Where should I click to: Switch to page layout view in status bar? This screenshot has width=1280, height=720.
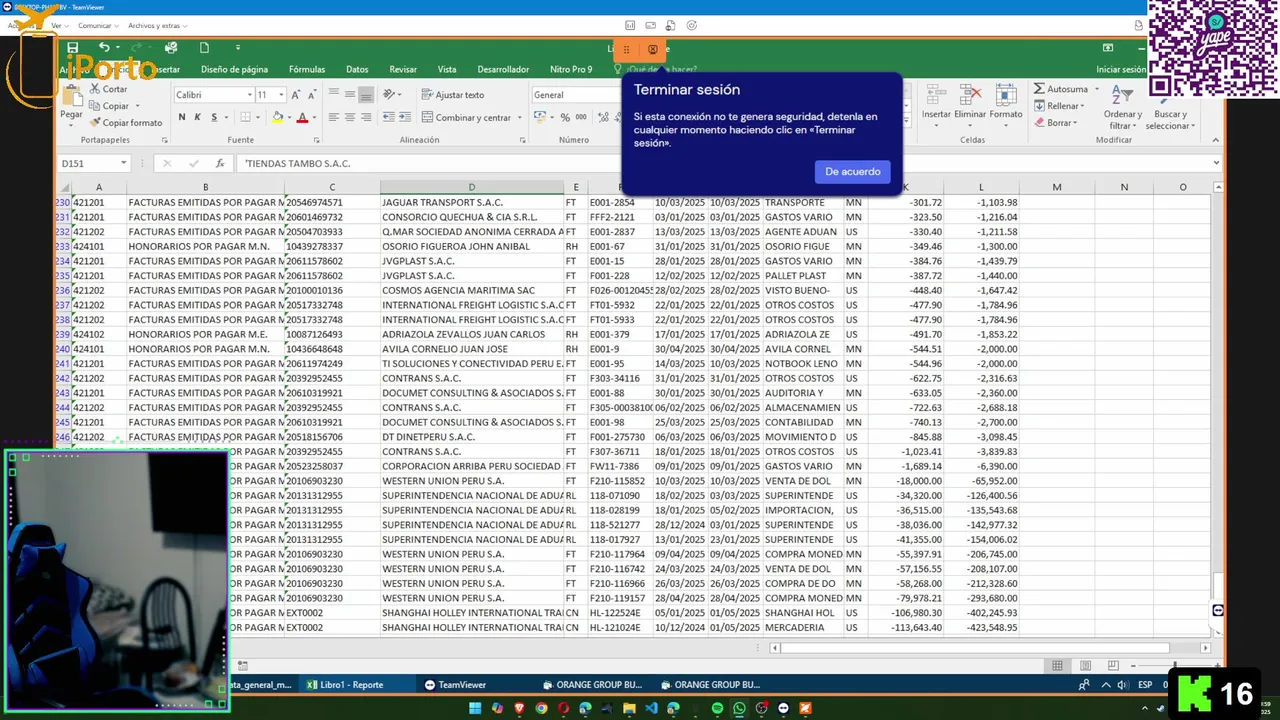(1085, 666)
